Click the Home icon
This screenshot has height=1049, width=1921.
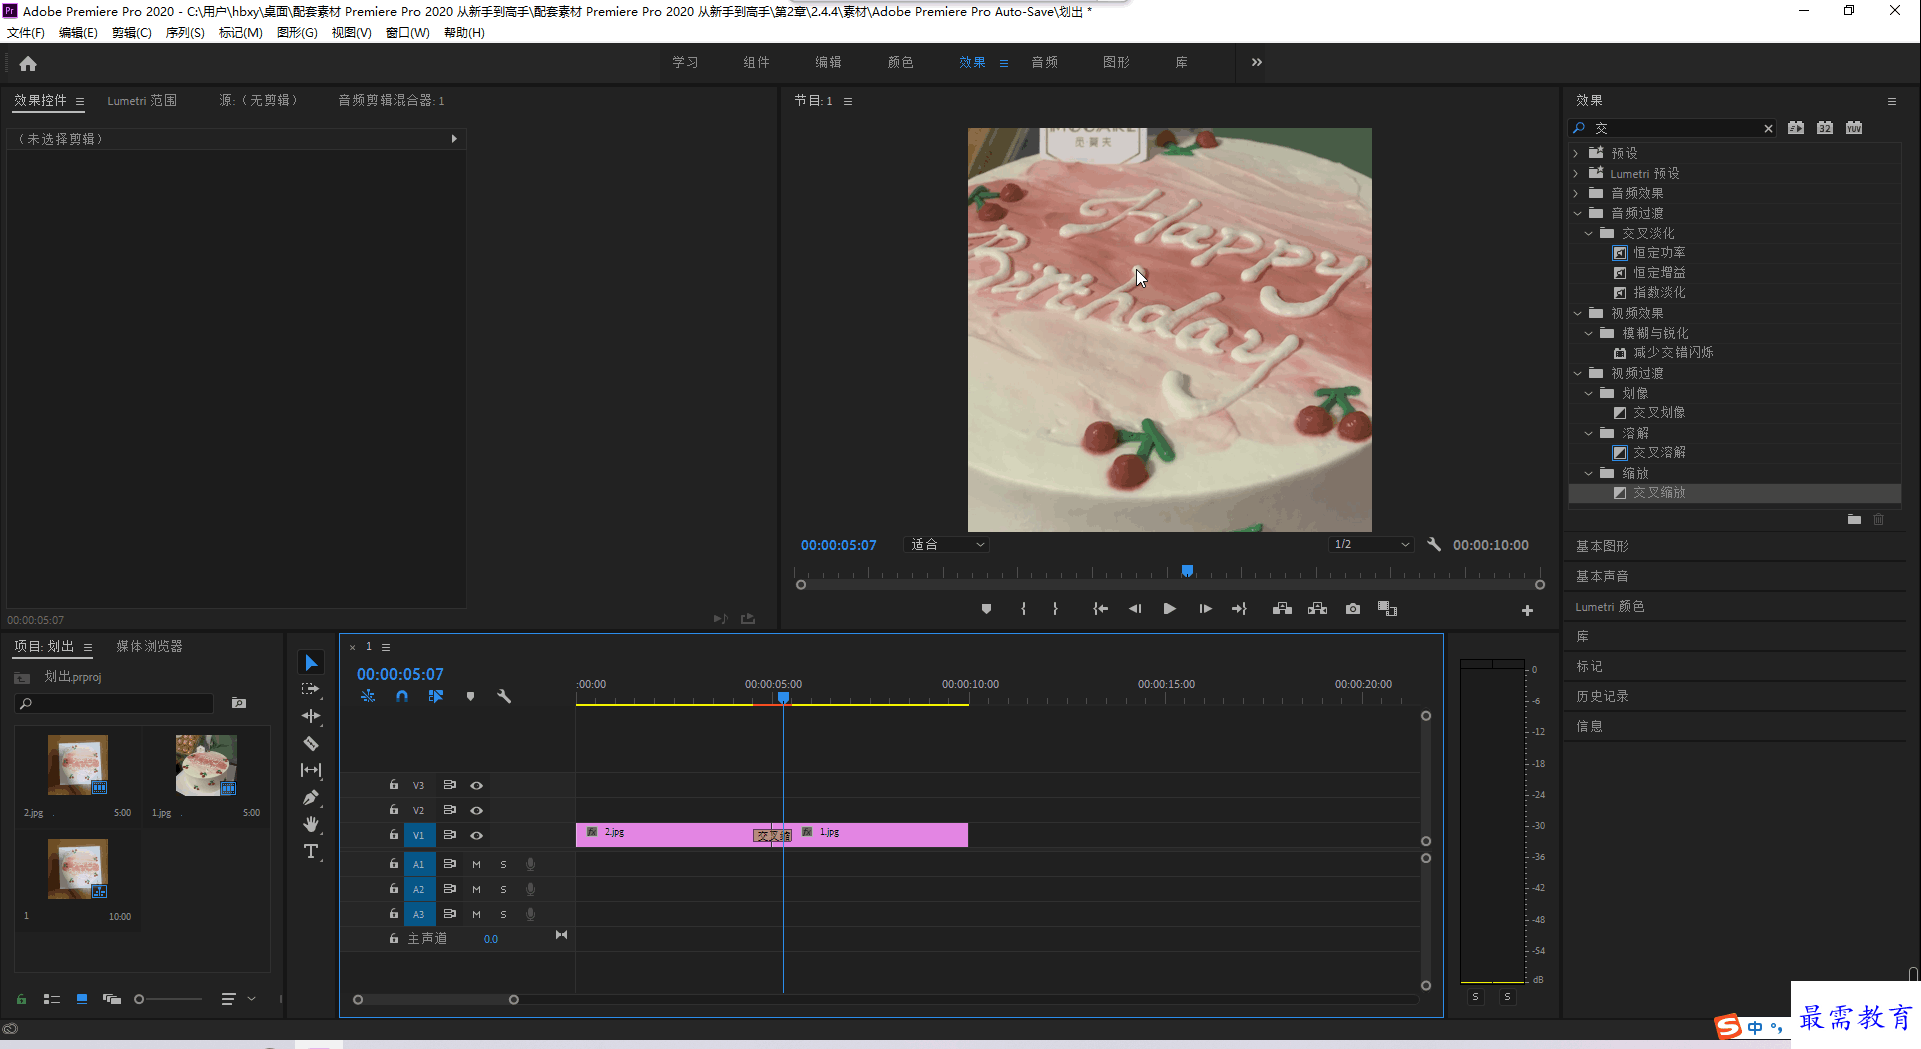pyautogui.click(x=28, y=63)
